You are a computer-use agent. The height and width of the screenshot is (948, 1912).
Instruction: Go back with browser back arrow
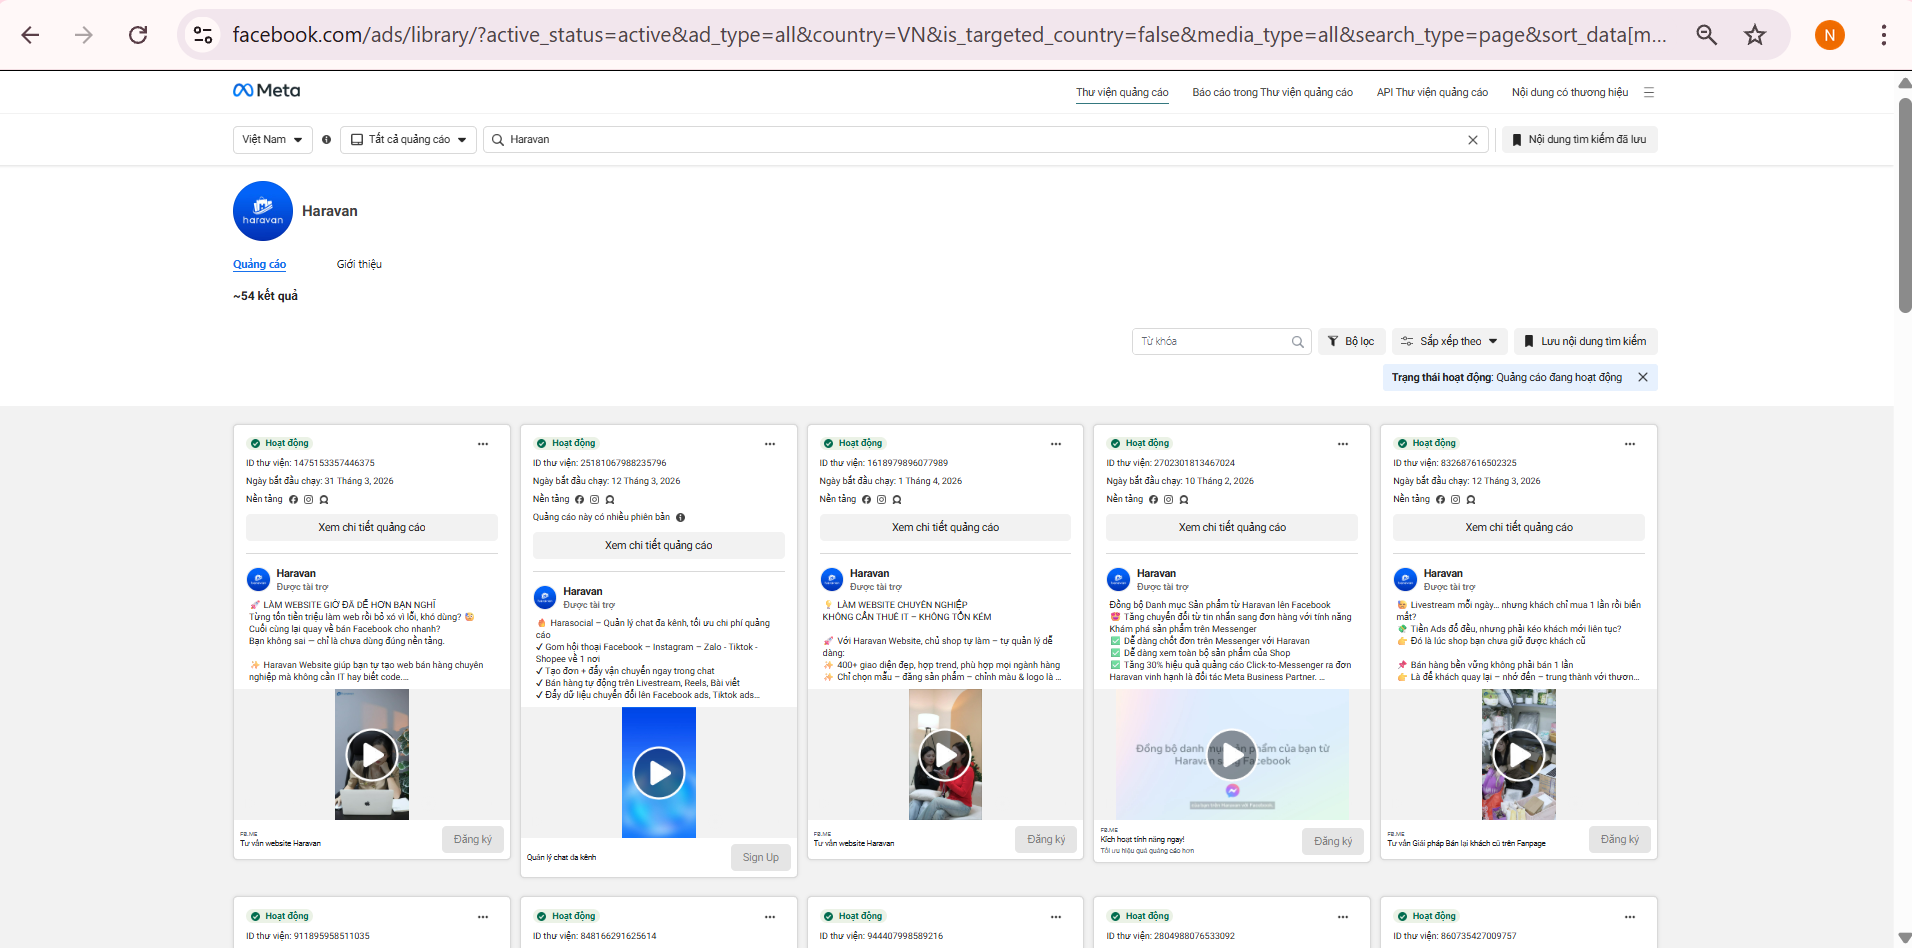coord(30,35)
